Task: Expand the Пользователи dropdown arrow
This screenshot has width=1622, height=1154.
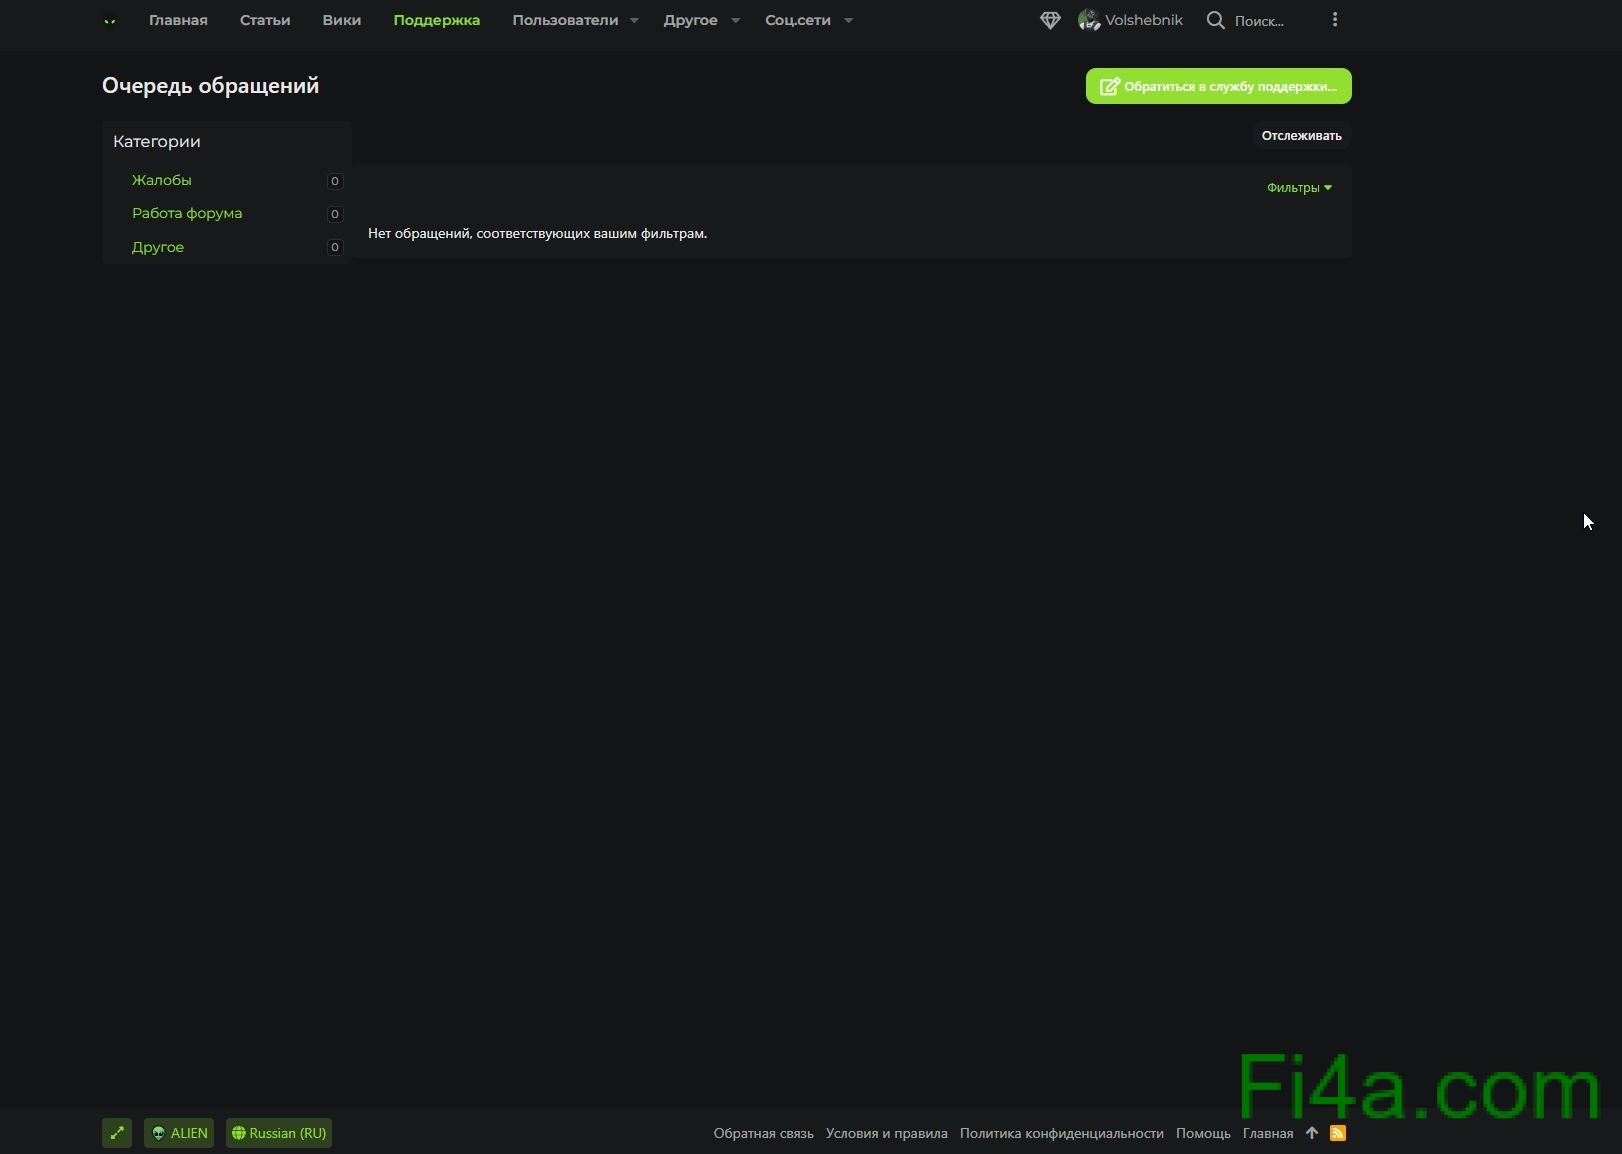Action: [x=634, y=20]
